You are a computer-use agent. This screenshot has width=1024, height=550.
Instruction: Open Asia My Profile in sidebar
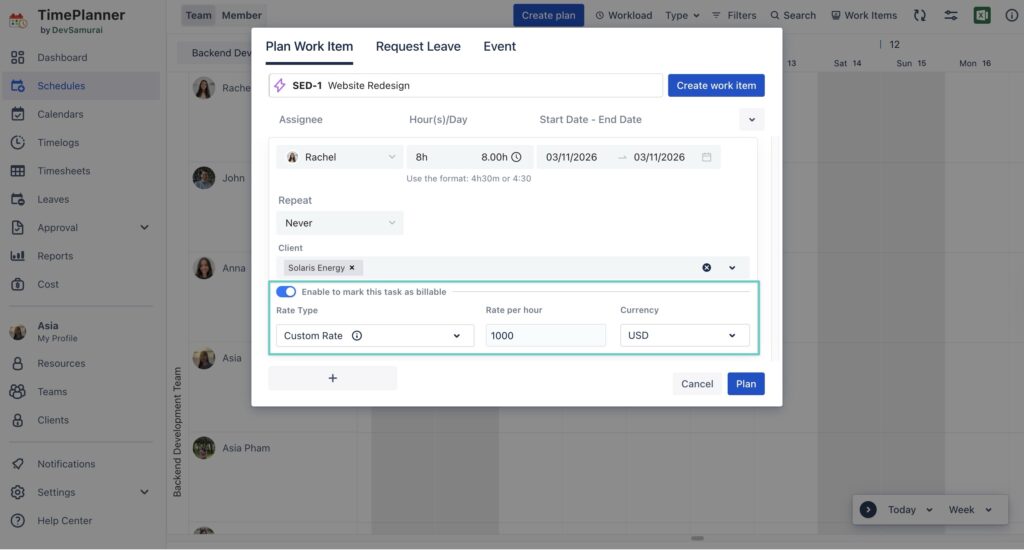pos(57,331)
